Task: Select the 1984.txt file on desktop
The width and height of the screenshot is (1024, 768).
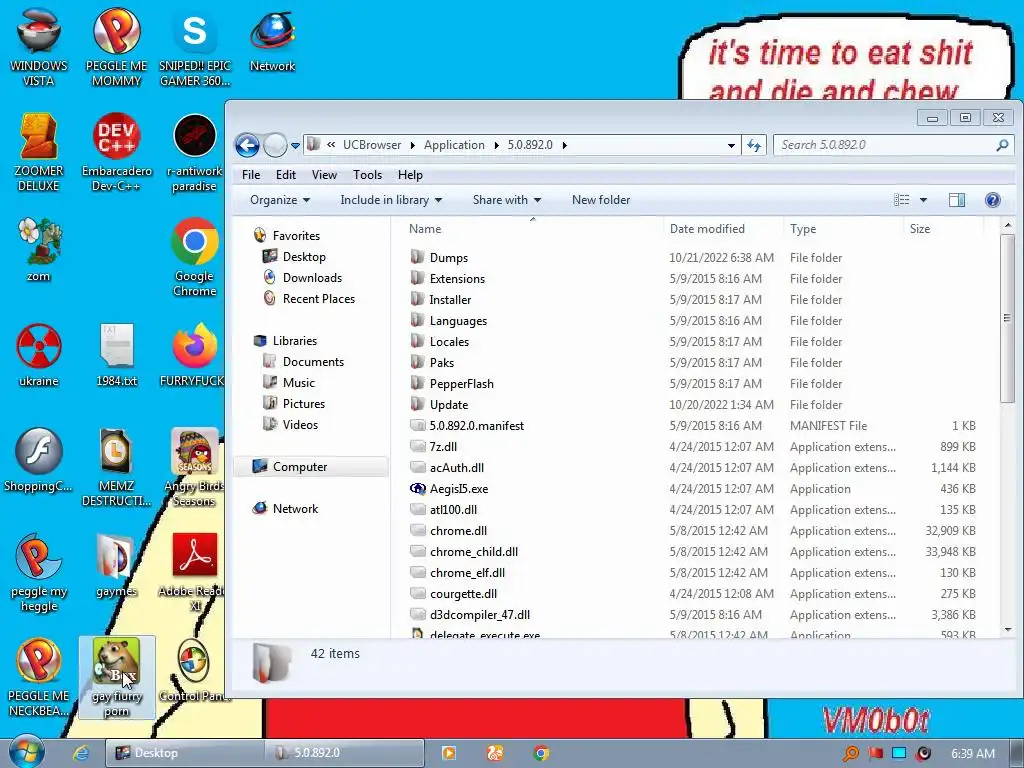Action: (x=116, y=355)
